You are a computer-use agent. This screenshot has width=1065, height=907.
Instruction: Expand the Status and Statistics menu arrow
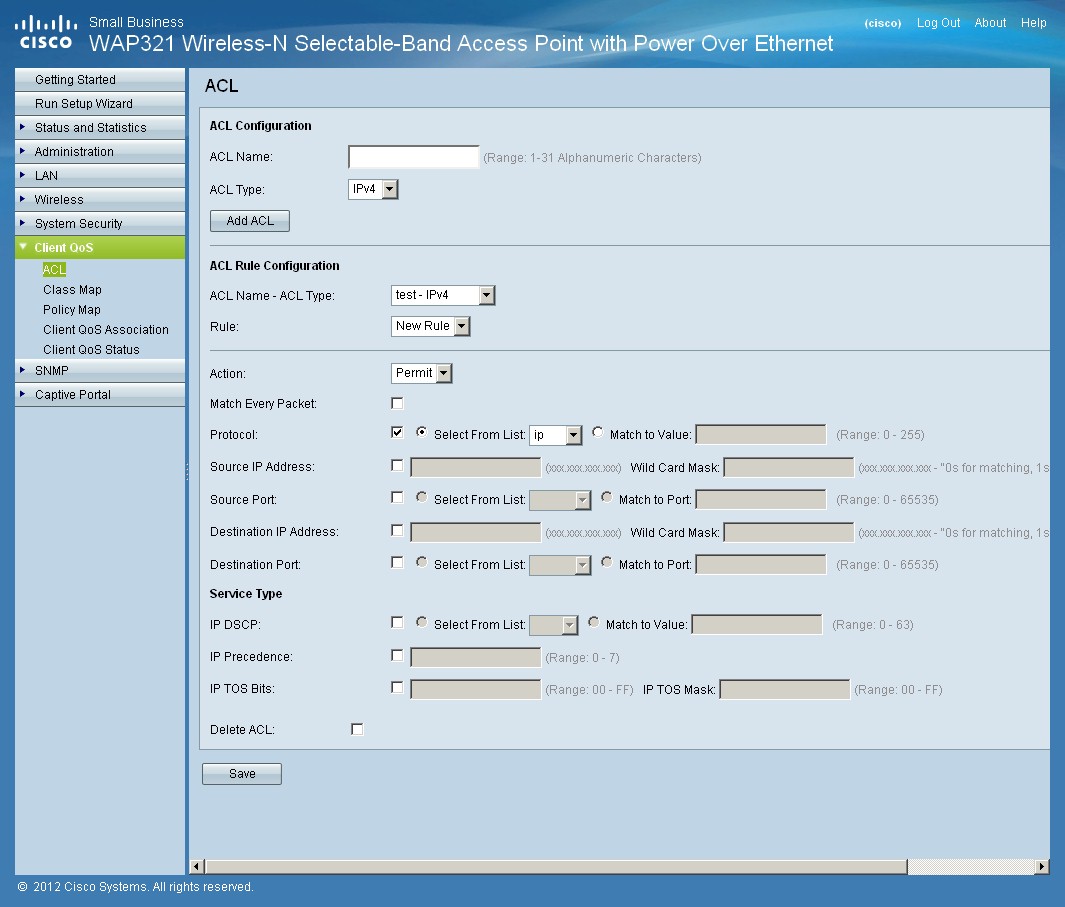point(22,127)
